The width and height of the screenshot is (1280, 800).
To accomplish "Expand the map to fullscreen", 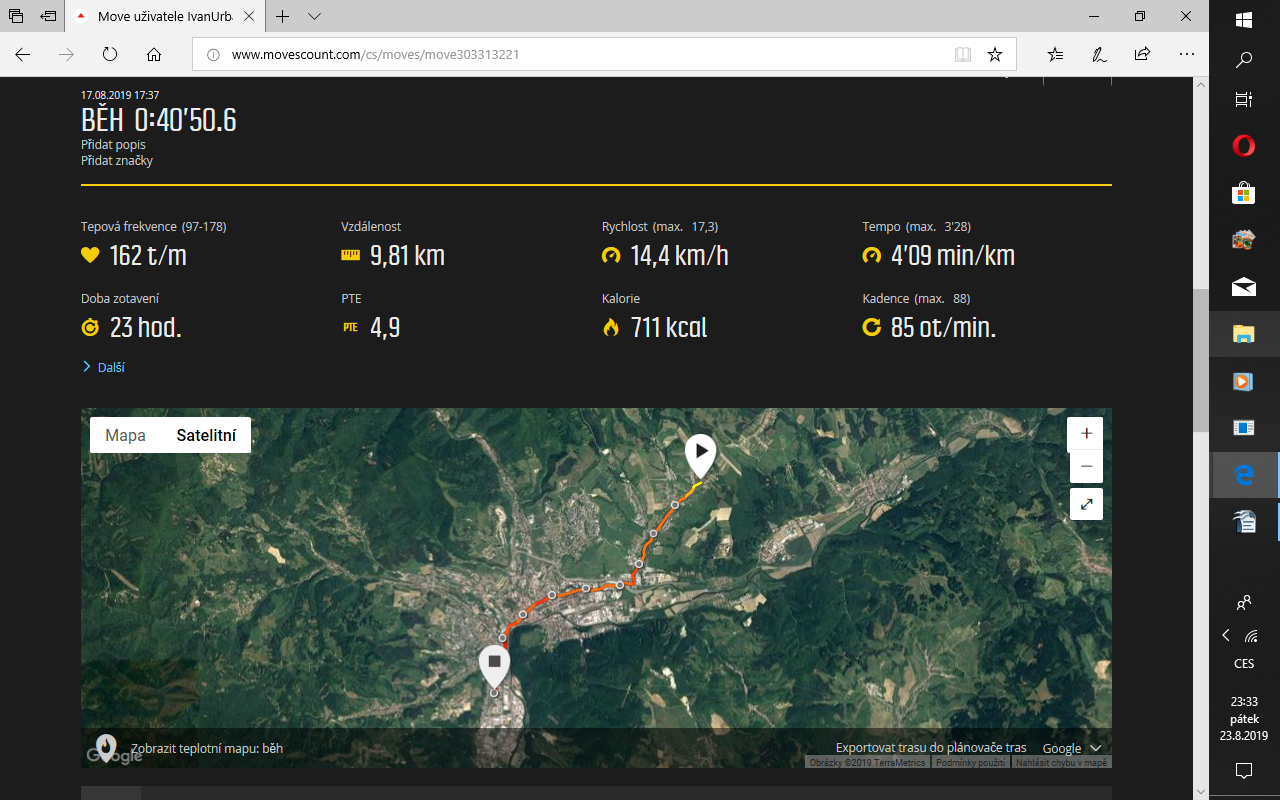I will [x=1086, y=503].
